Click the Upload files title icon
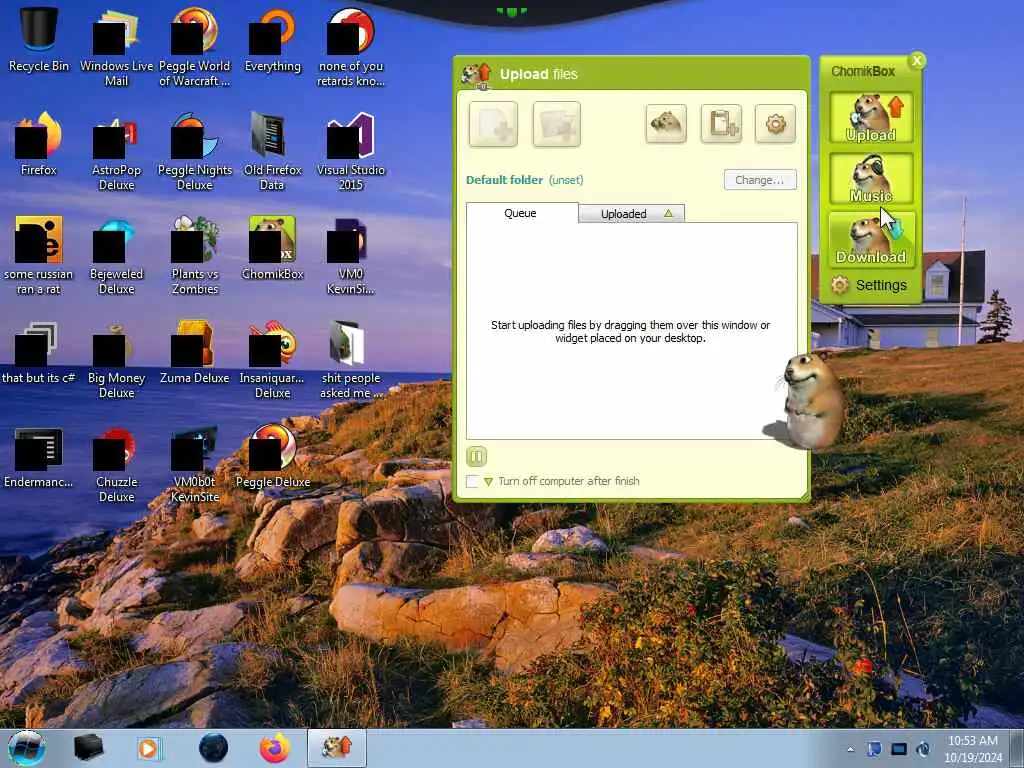This screenshot has width=1024, height=768. pyautogui.click(x=476, y=75)
